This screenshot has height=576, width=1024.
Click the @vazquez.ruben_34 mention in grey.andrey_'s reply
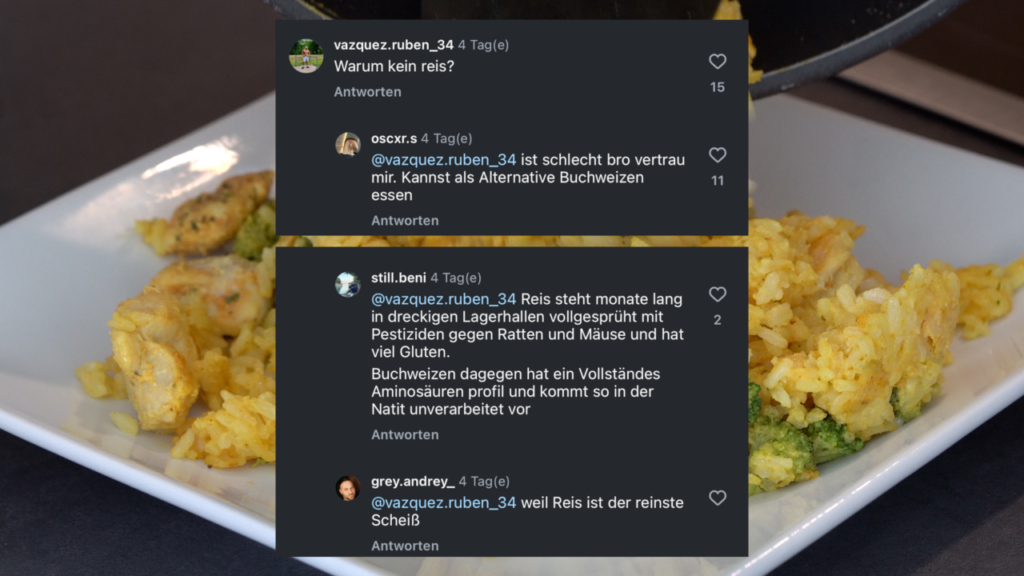click(443, 503)
